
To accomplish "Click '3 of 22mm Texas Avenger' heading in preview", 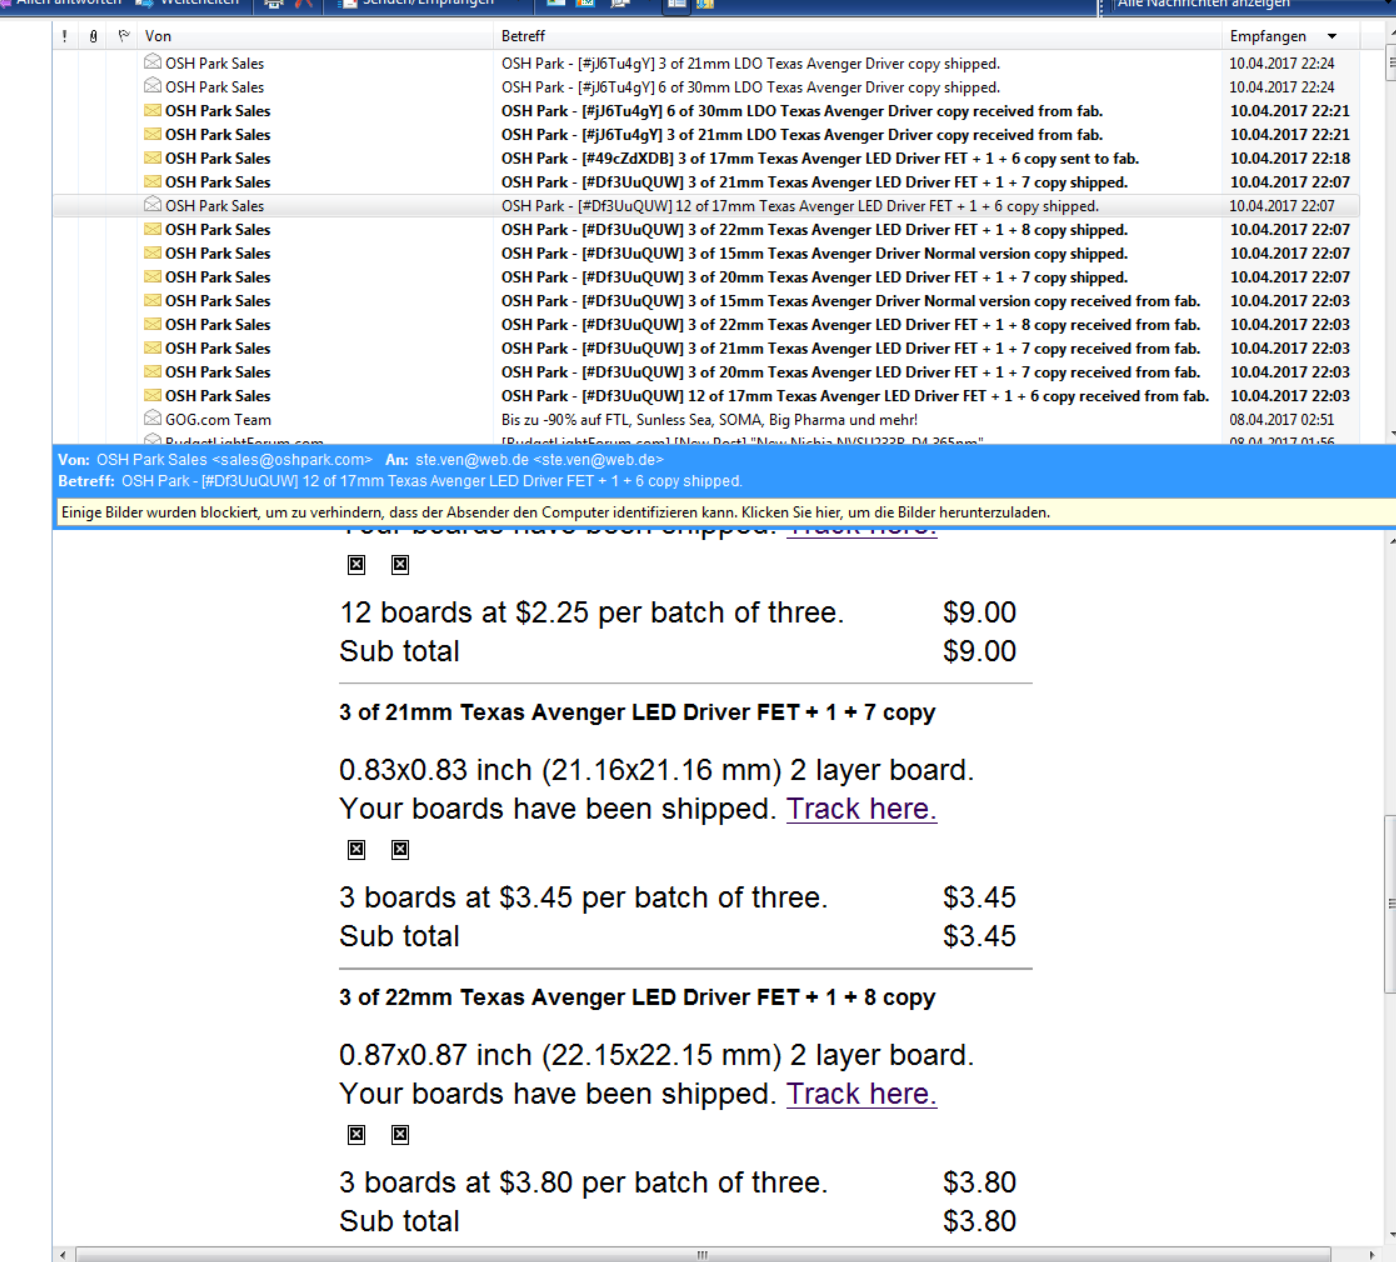I will [637, 997].
